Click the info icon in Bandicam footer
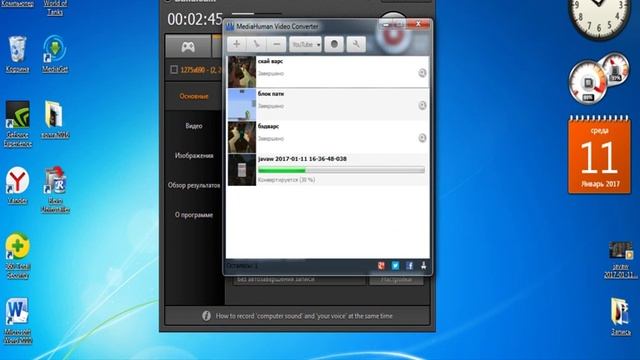This screenshot has height=360, width=640. tap(207, 316)
